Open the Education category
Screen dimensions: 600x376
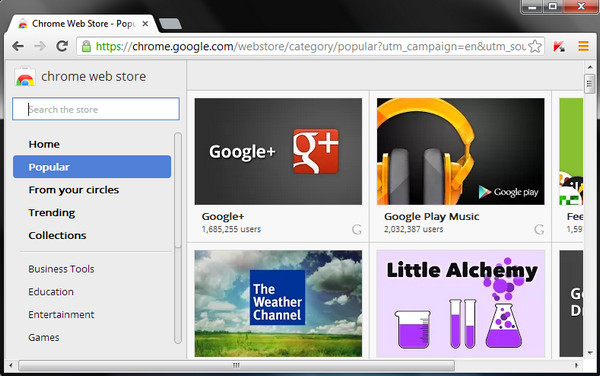(51, 292)
